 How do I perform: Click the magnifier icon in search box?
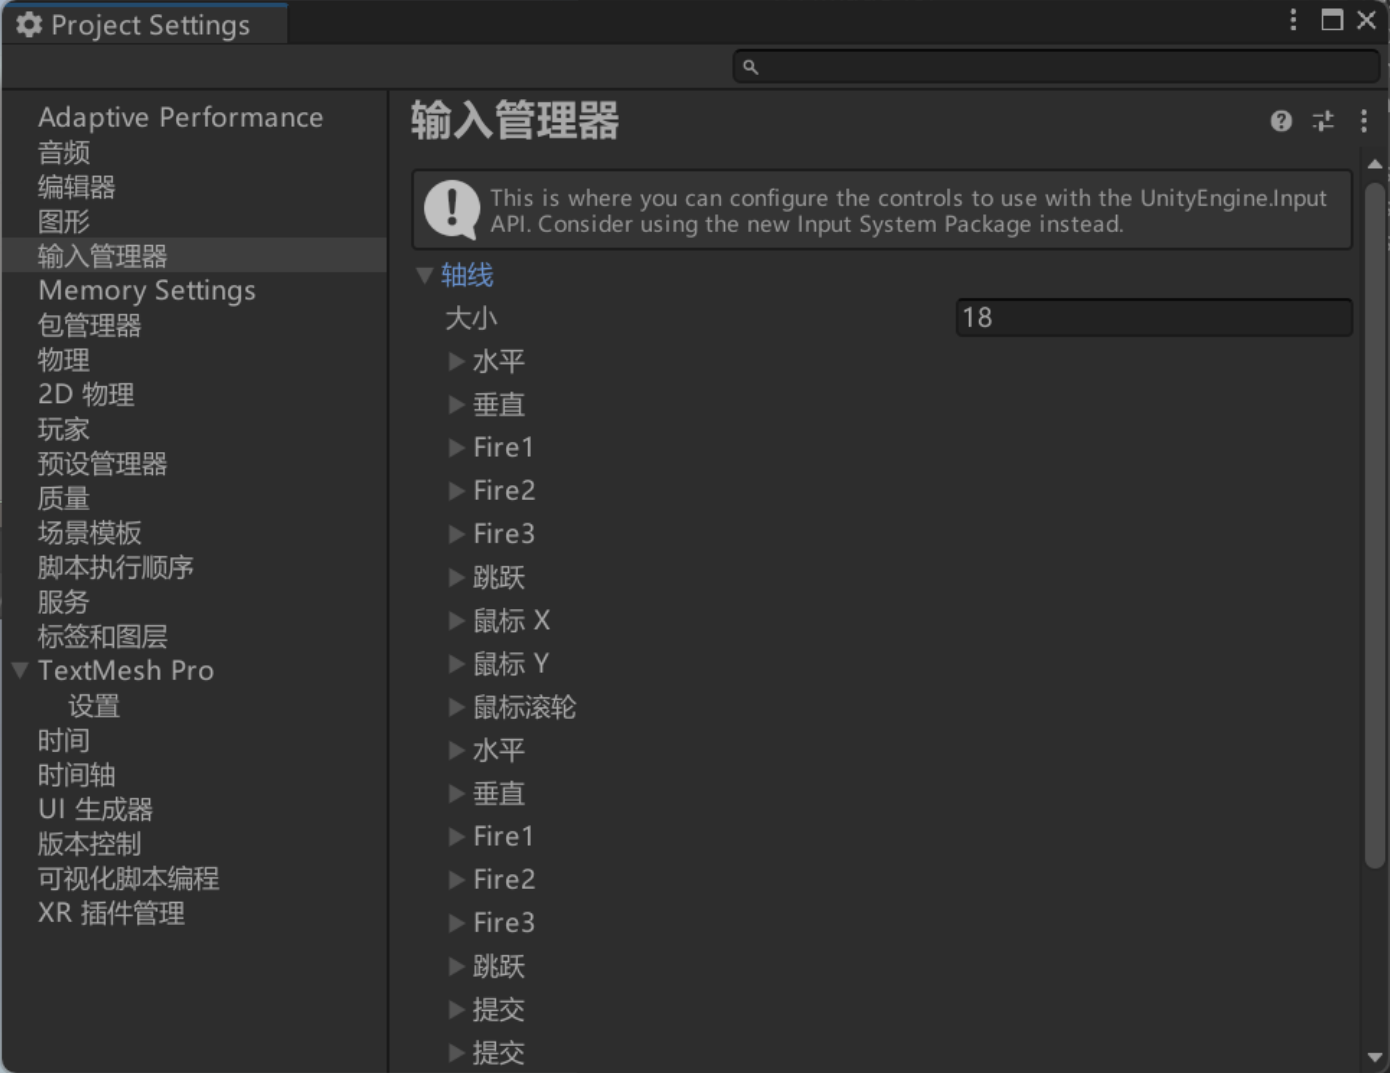(750, 67)
